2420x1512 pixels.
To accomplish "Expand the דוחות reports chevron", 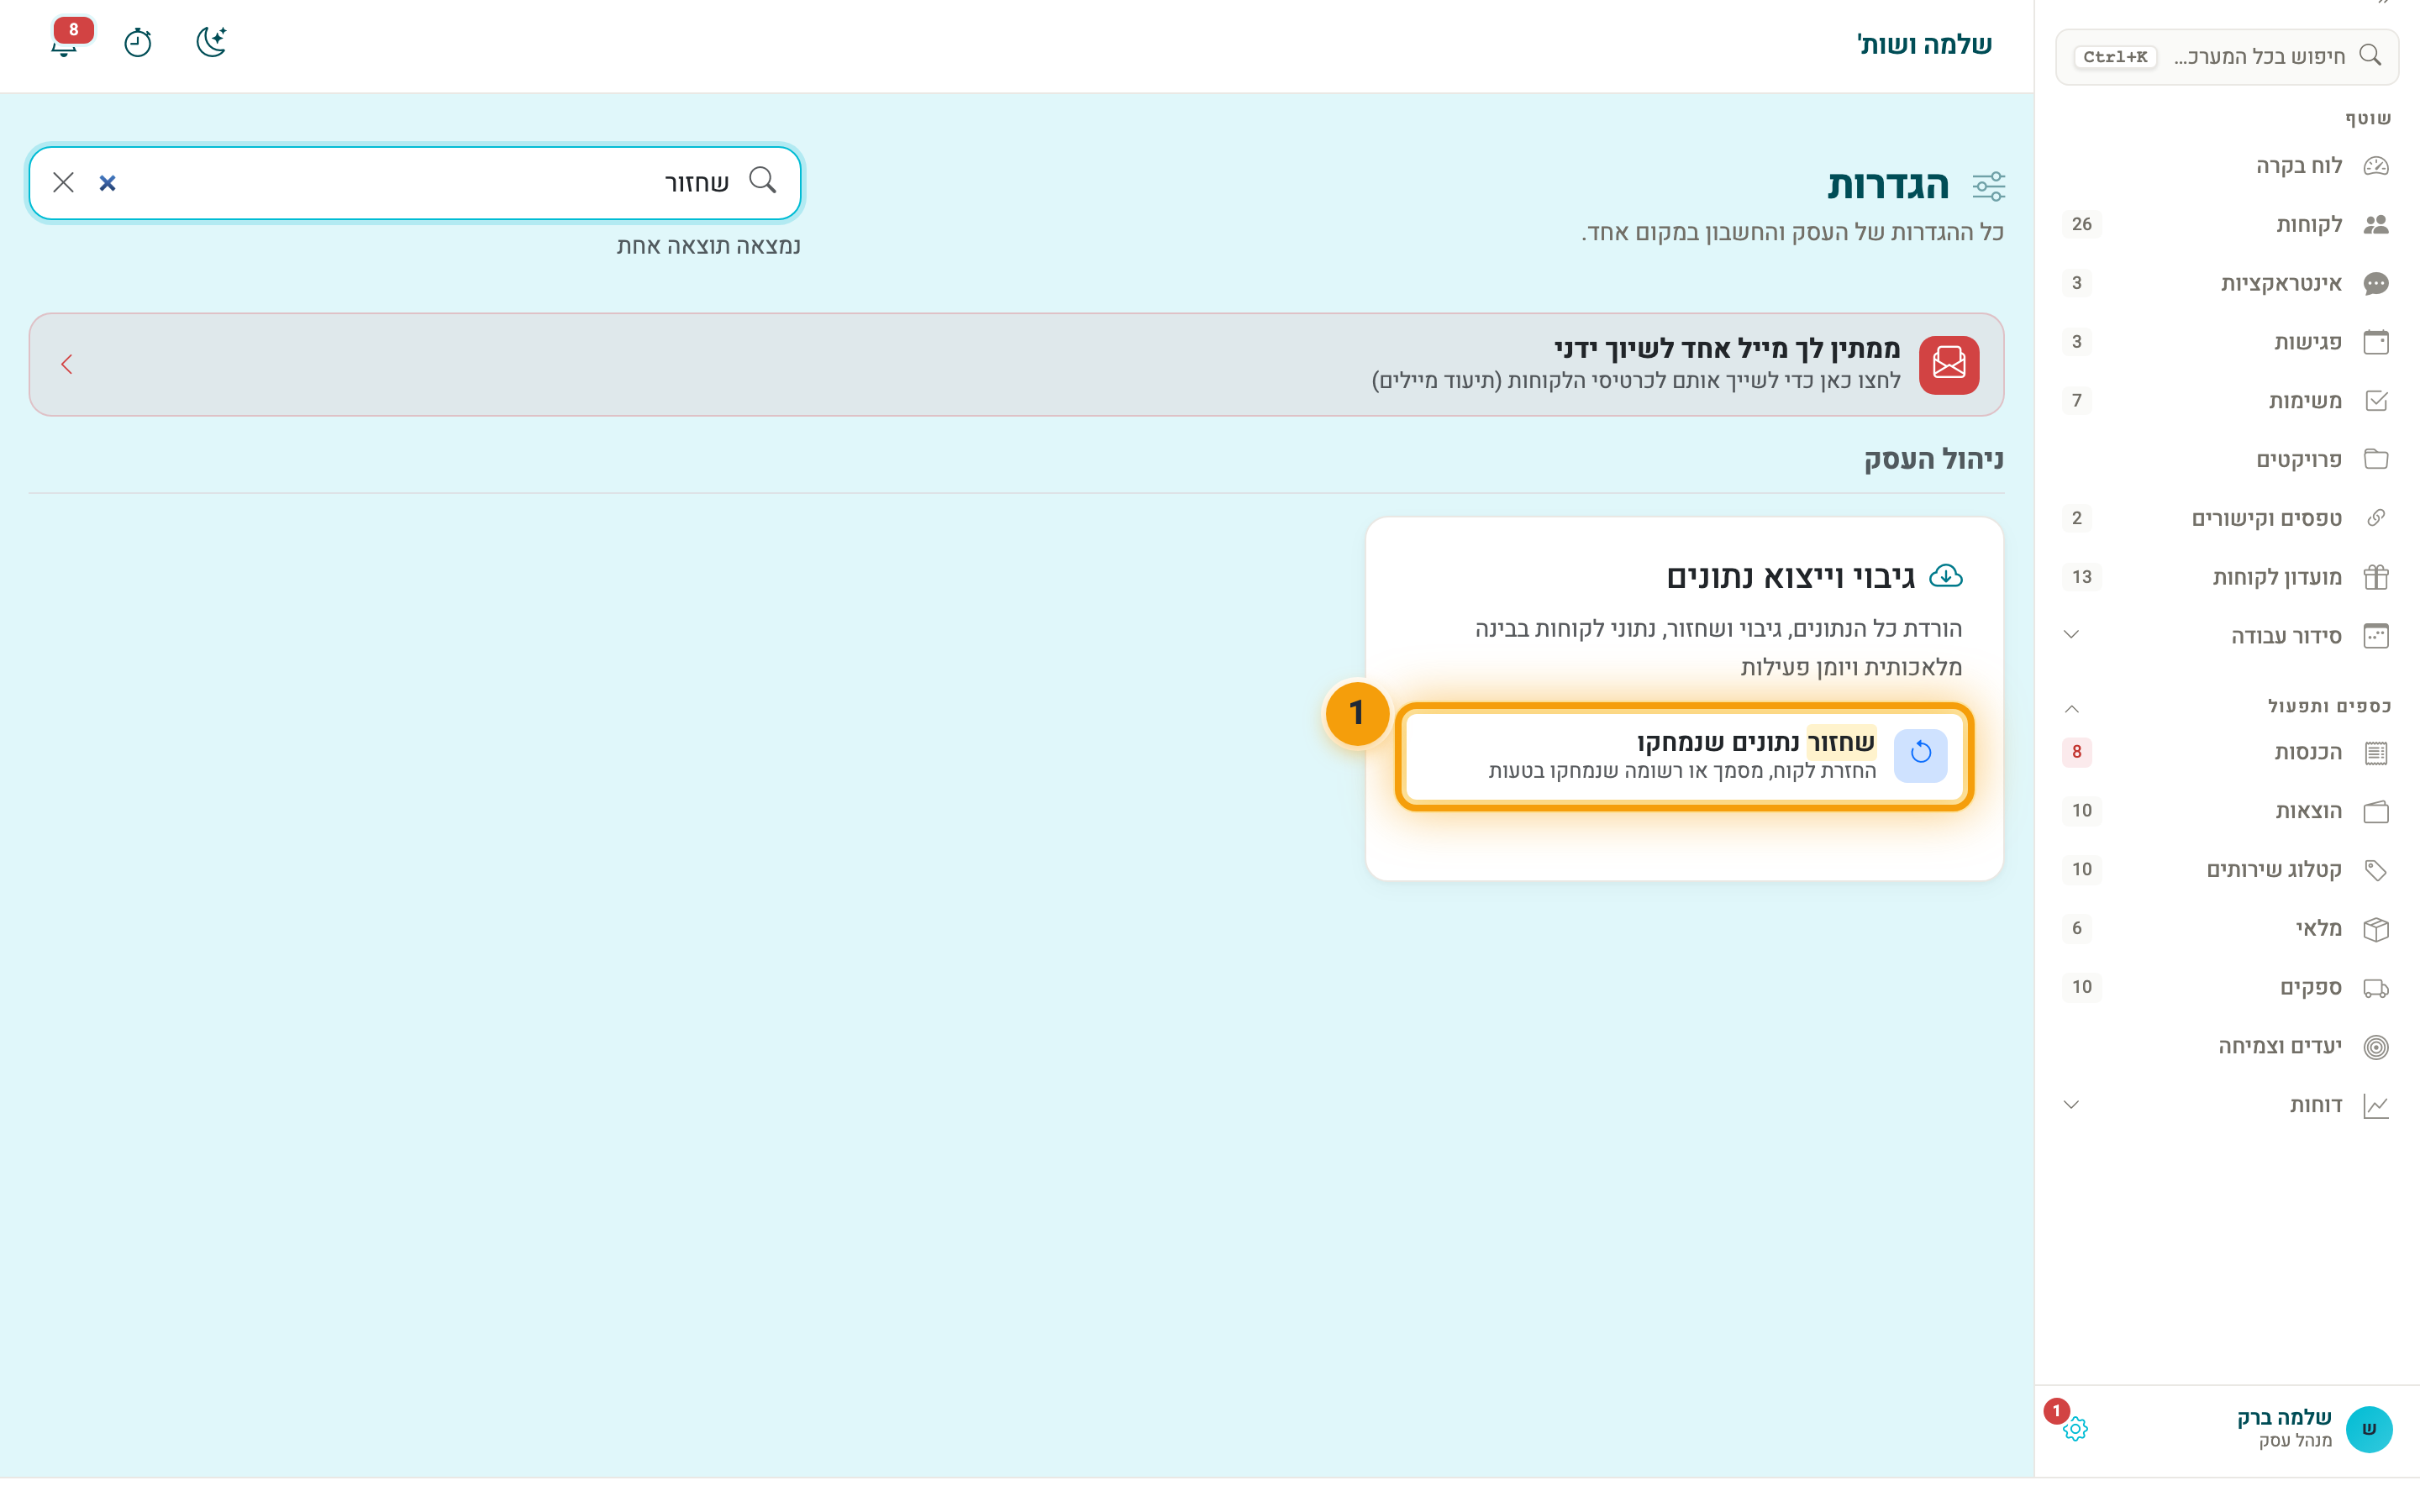I will tap(2071, 1105).
